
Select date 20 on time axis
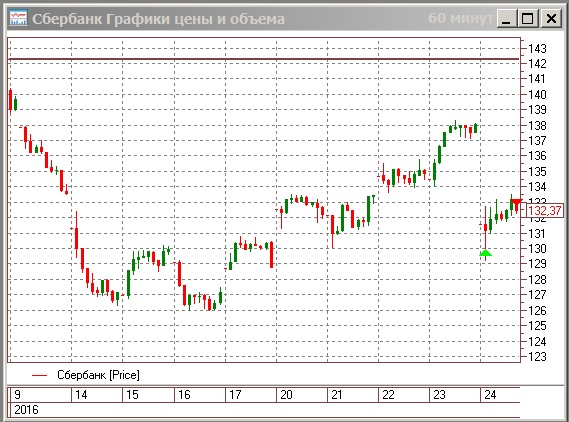286,394
